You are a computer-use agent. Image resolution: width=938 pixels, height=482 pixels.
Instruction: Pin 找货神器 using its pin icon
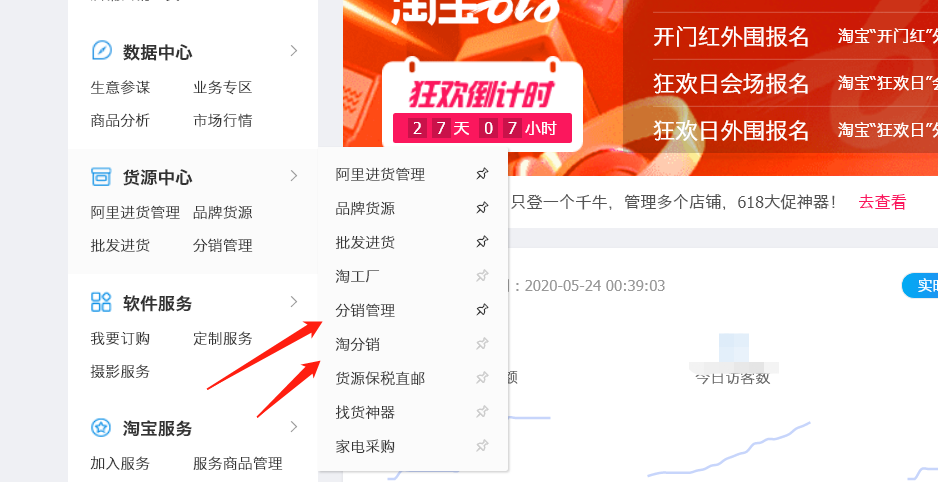click(482, 412)
